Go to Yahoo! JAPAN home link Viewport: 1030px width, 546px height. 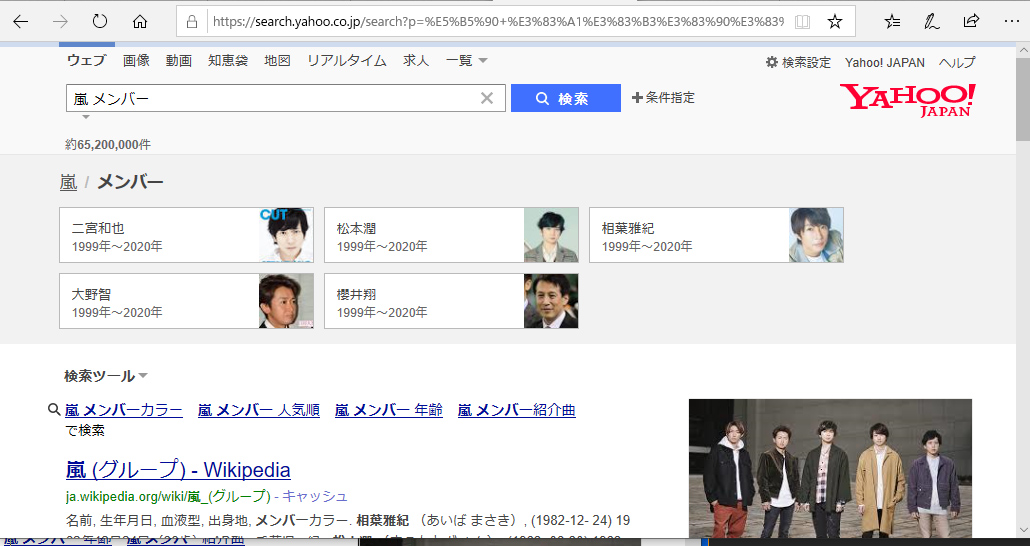tap(885, 62)
